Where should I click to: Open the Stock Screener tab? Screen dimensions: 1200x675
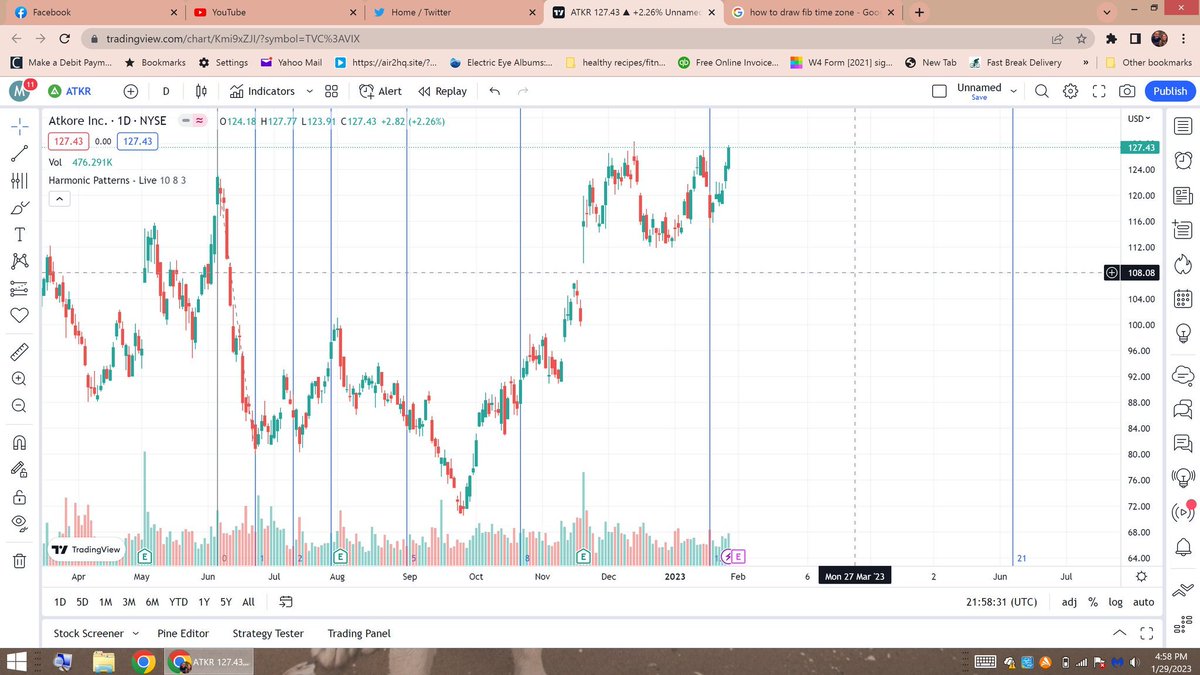click(x=88, y=633)
